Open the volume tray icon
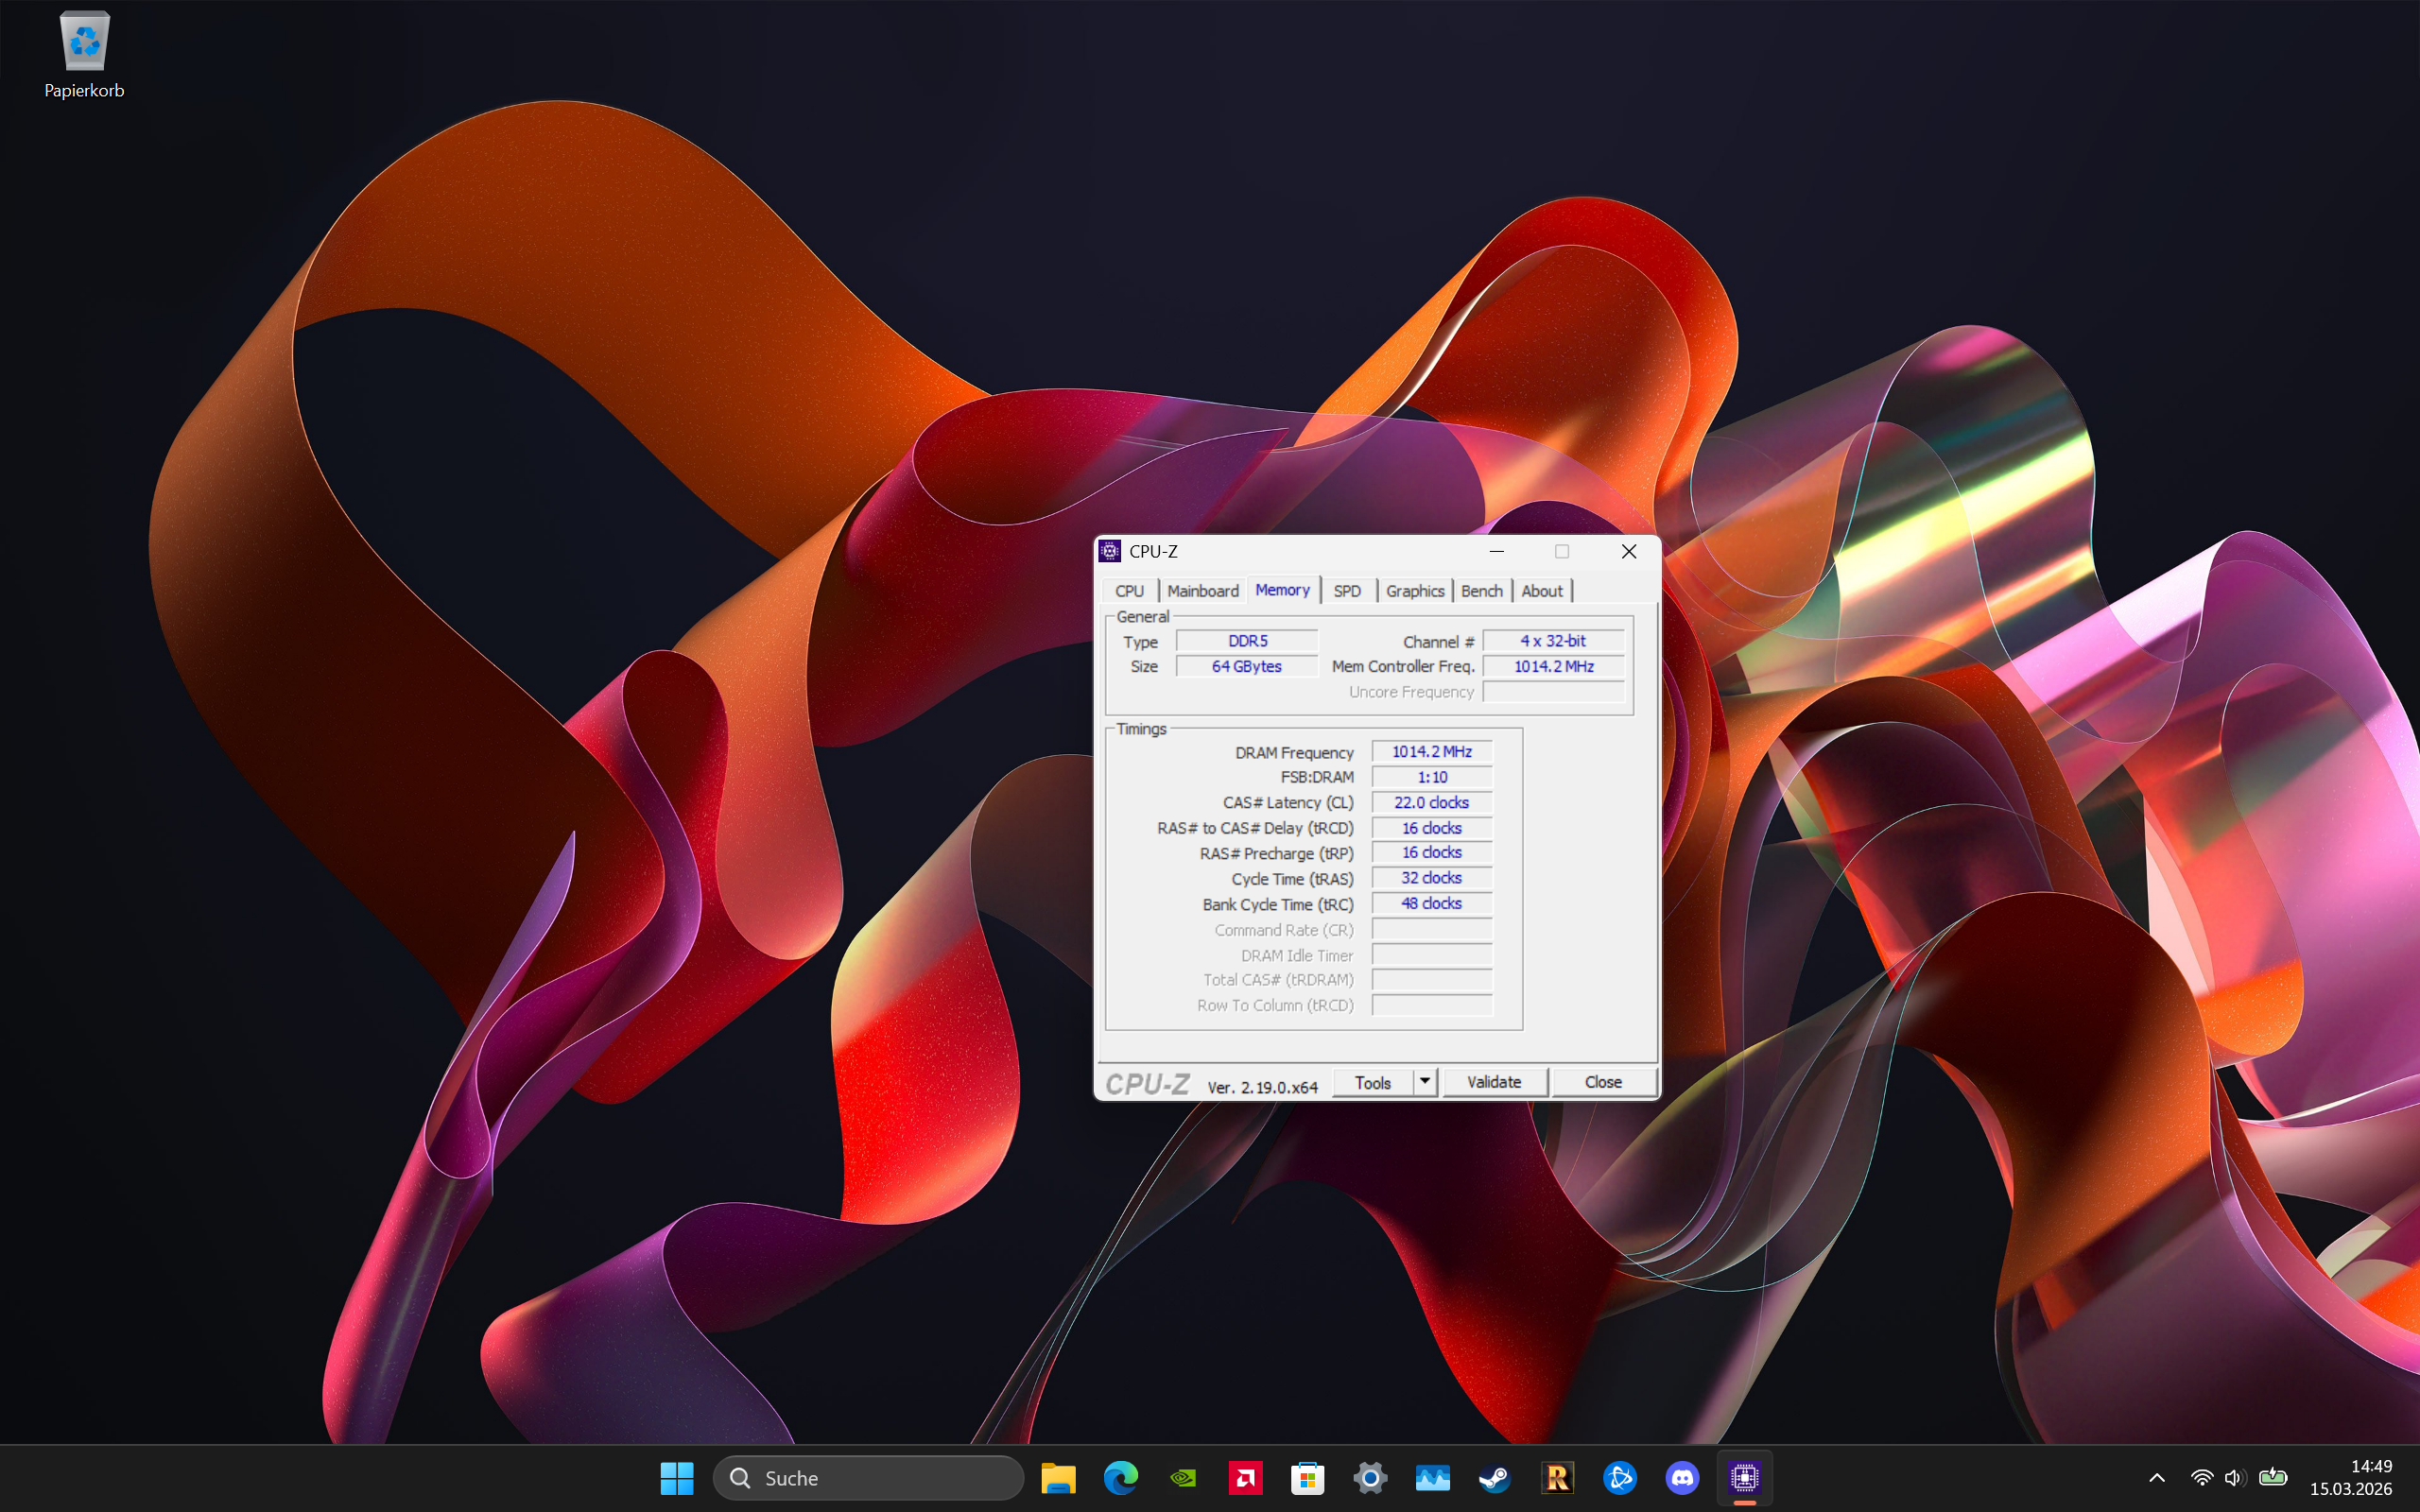Screen dimensions: 2420x1512 click(x=2234, y=1478)
